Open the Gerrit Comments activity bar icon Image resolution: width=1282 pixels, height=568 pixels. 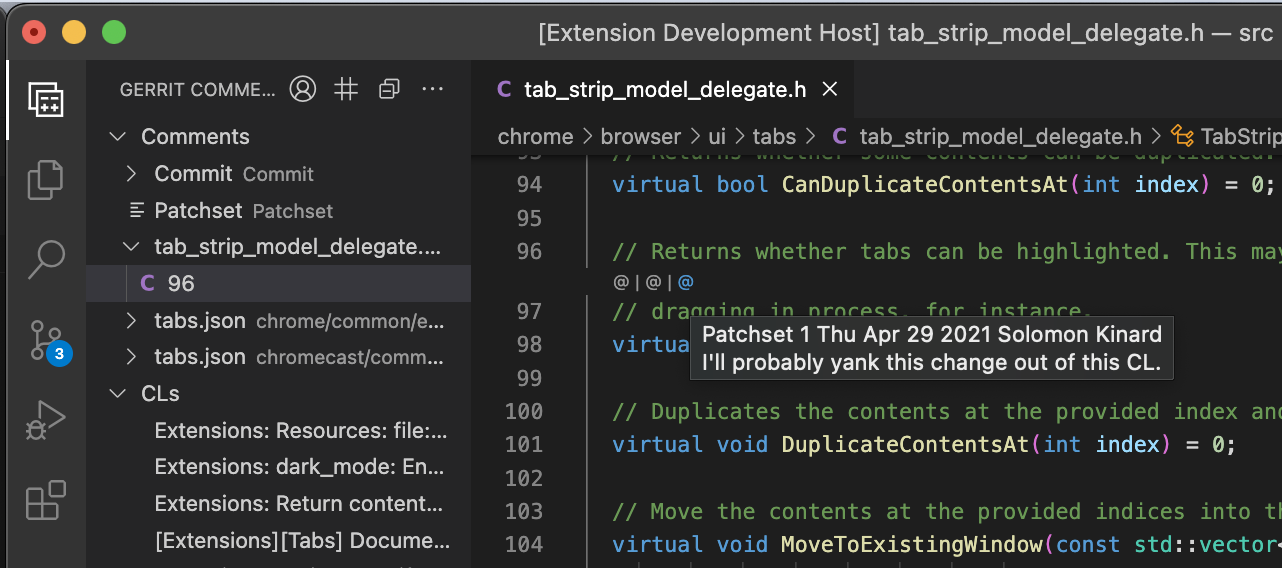point(45,99)
